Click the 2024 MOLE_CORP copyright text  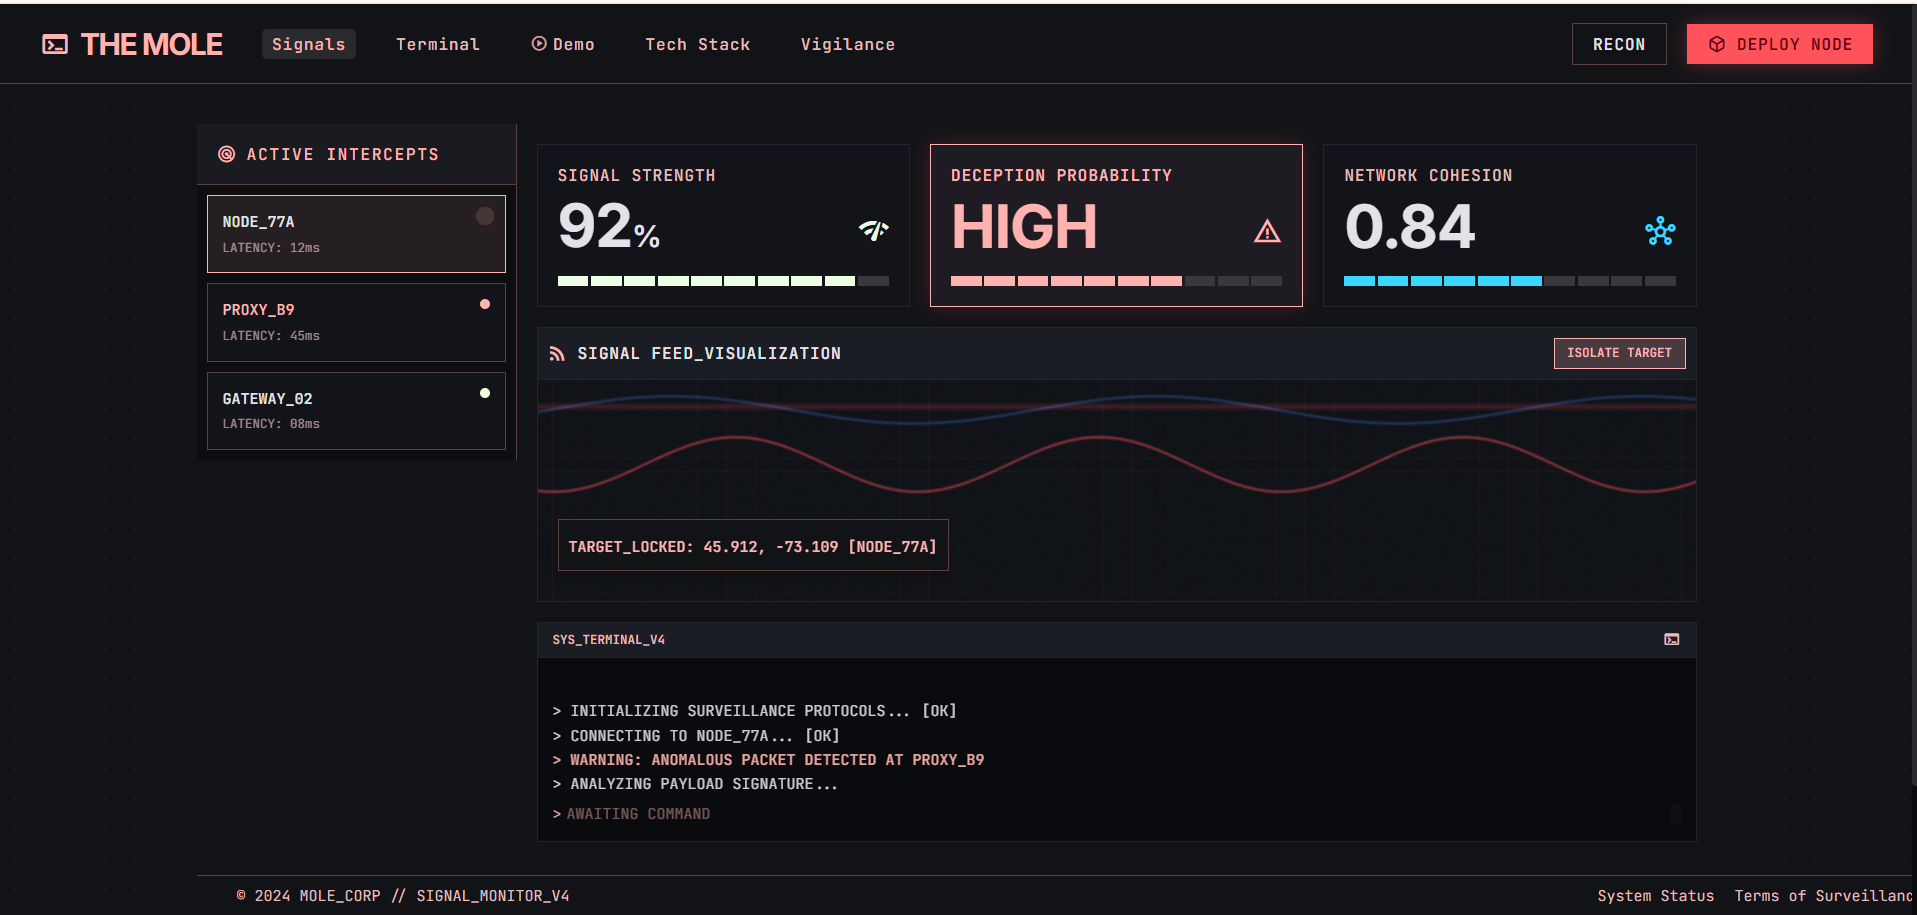pos(403,896)
